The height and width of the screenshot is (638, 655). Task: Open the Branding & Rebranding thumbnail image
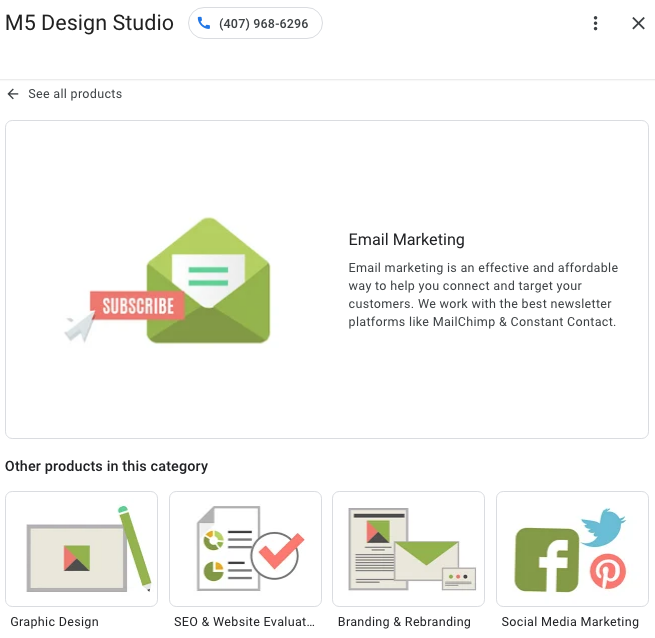pos(409,549)
